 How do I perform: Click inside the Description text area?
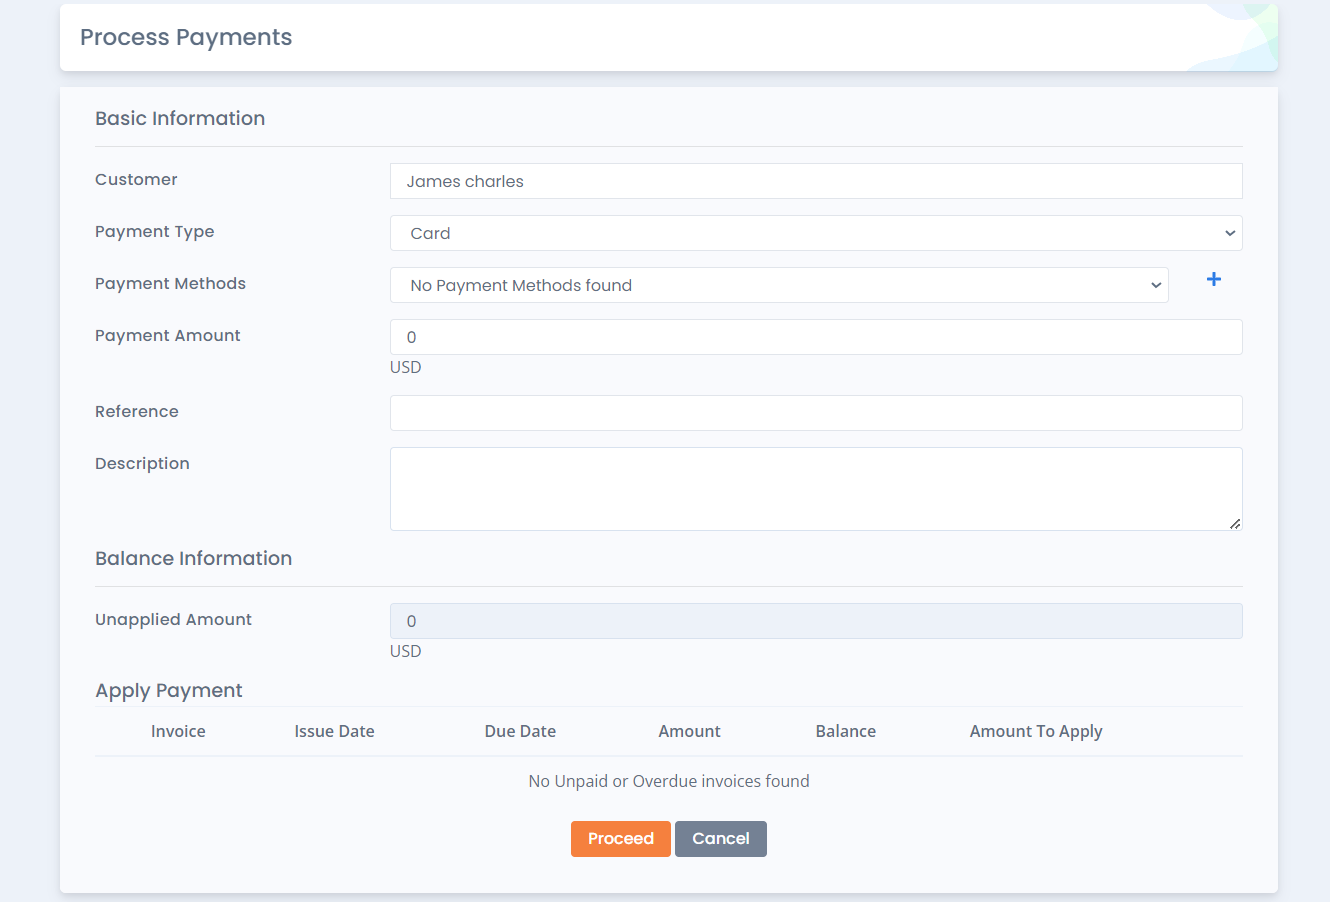coord(816,488)
